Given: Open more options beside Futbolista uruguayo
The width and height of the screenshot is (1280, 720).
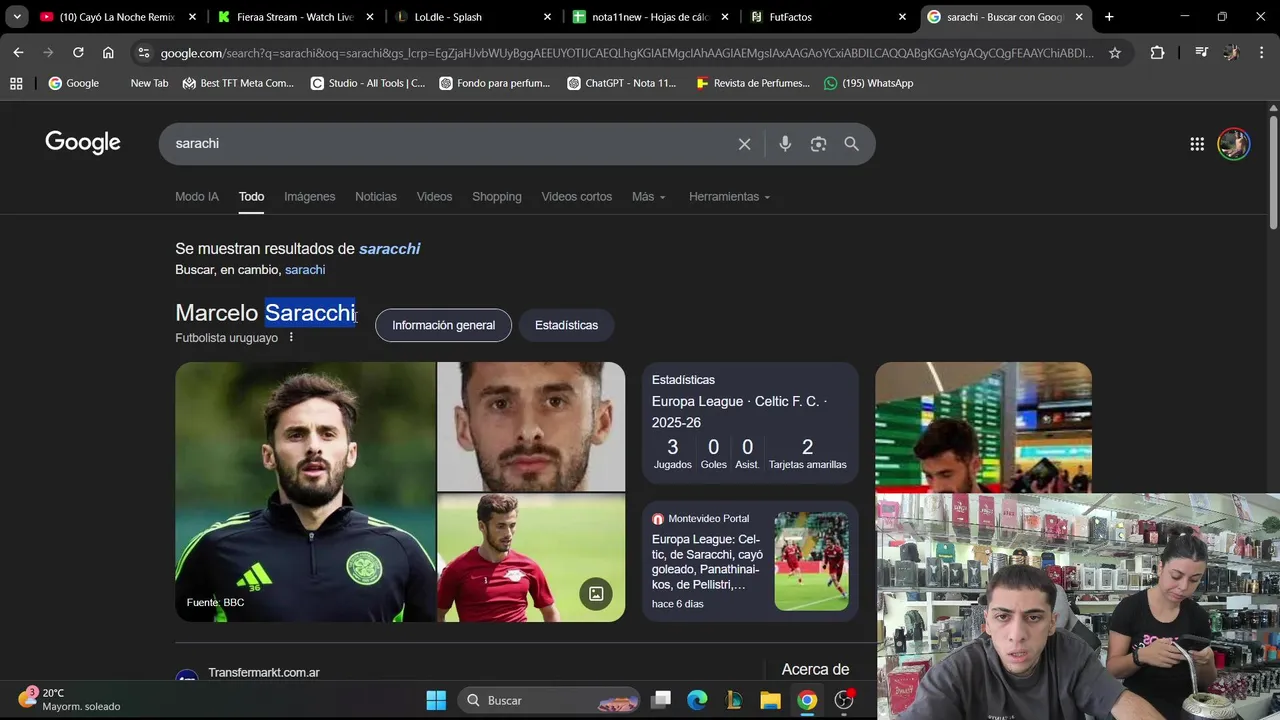Looking at the screenshot, I should [291, 338].
